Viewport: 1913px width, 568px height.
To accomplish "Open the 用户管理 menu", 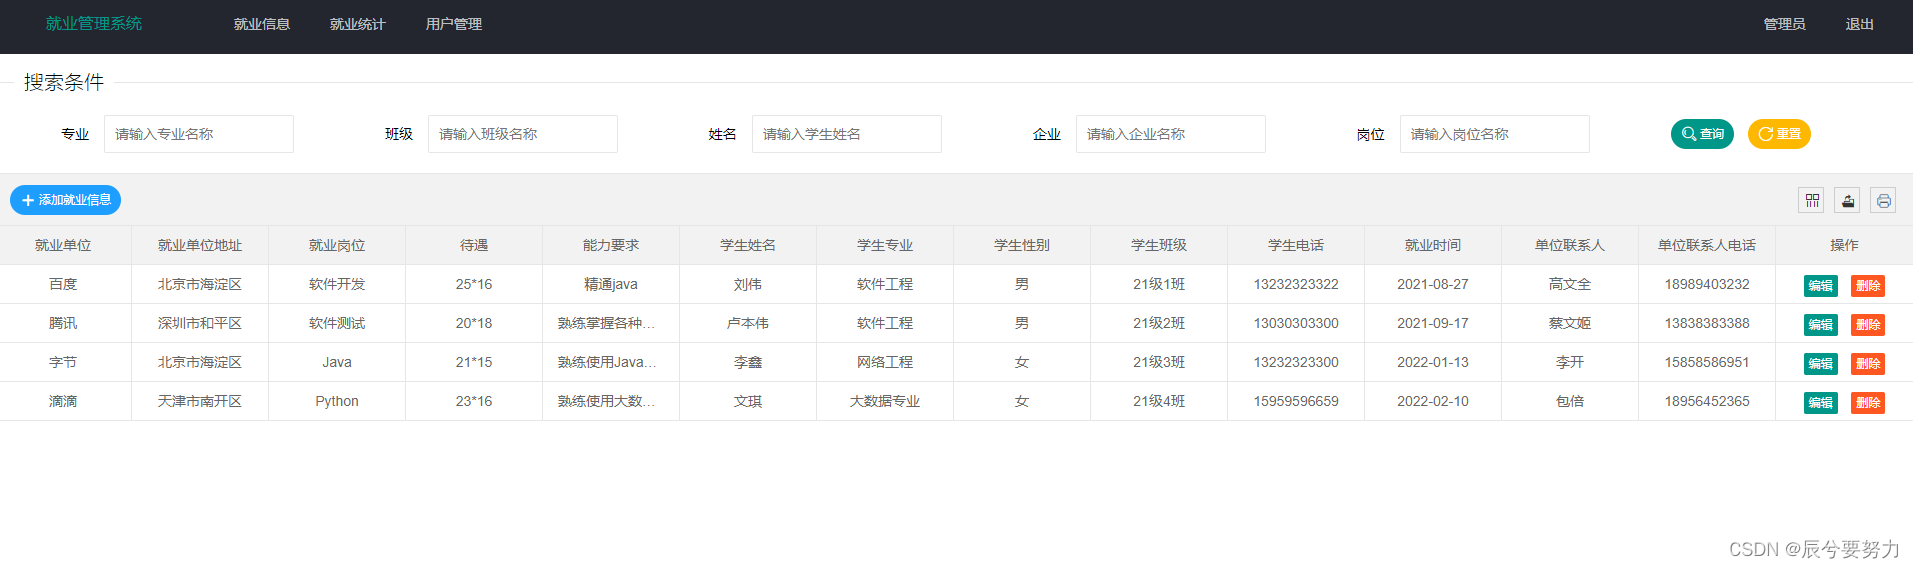I will pyautogui.click(x=454, y=24).
